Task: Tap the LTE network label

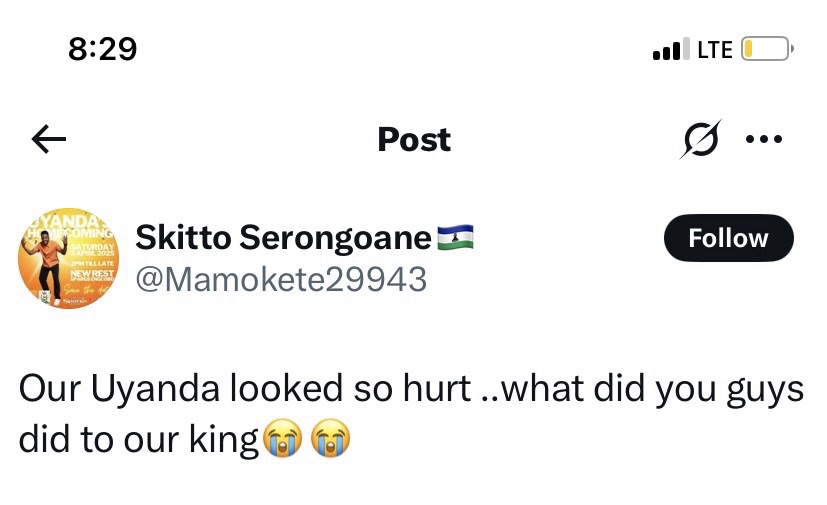Action: click(x=714, y=48)
